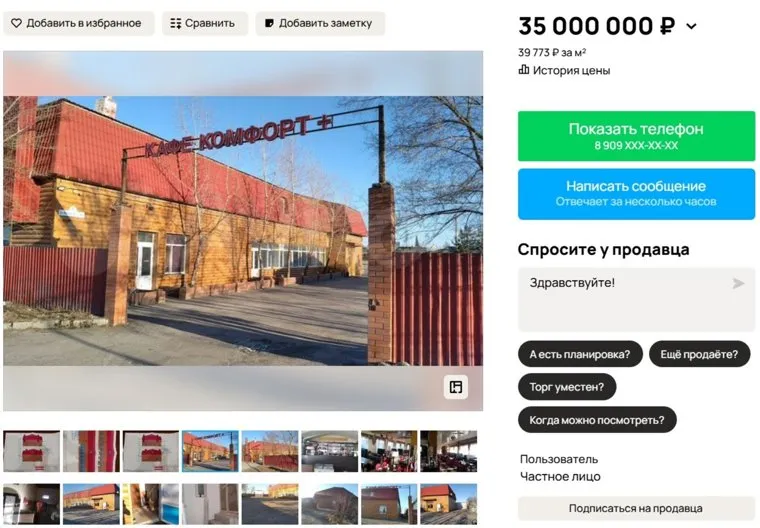
Task: Click the compare list icon
Action: coord(175,23)
